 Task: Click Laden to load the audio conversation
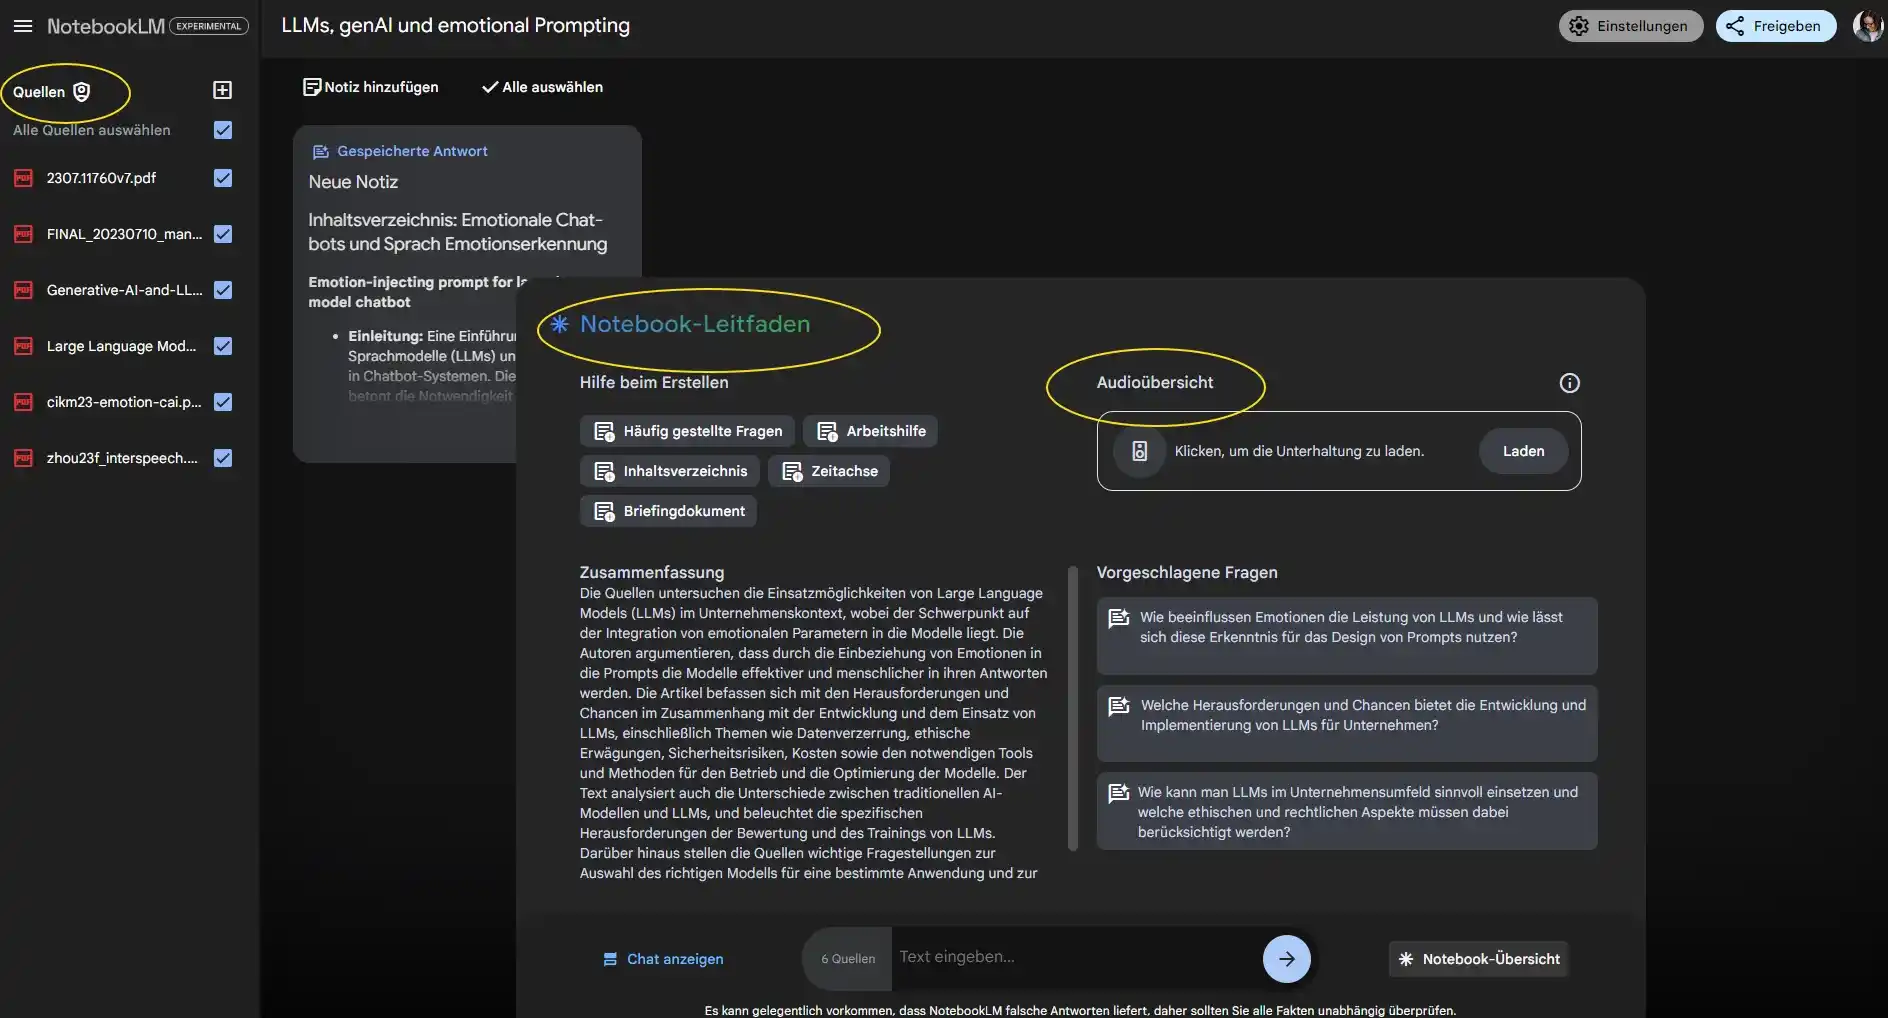(x=1523, y=451)
